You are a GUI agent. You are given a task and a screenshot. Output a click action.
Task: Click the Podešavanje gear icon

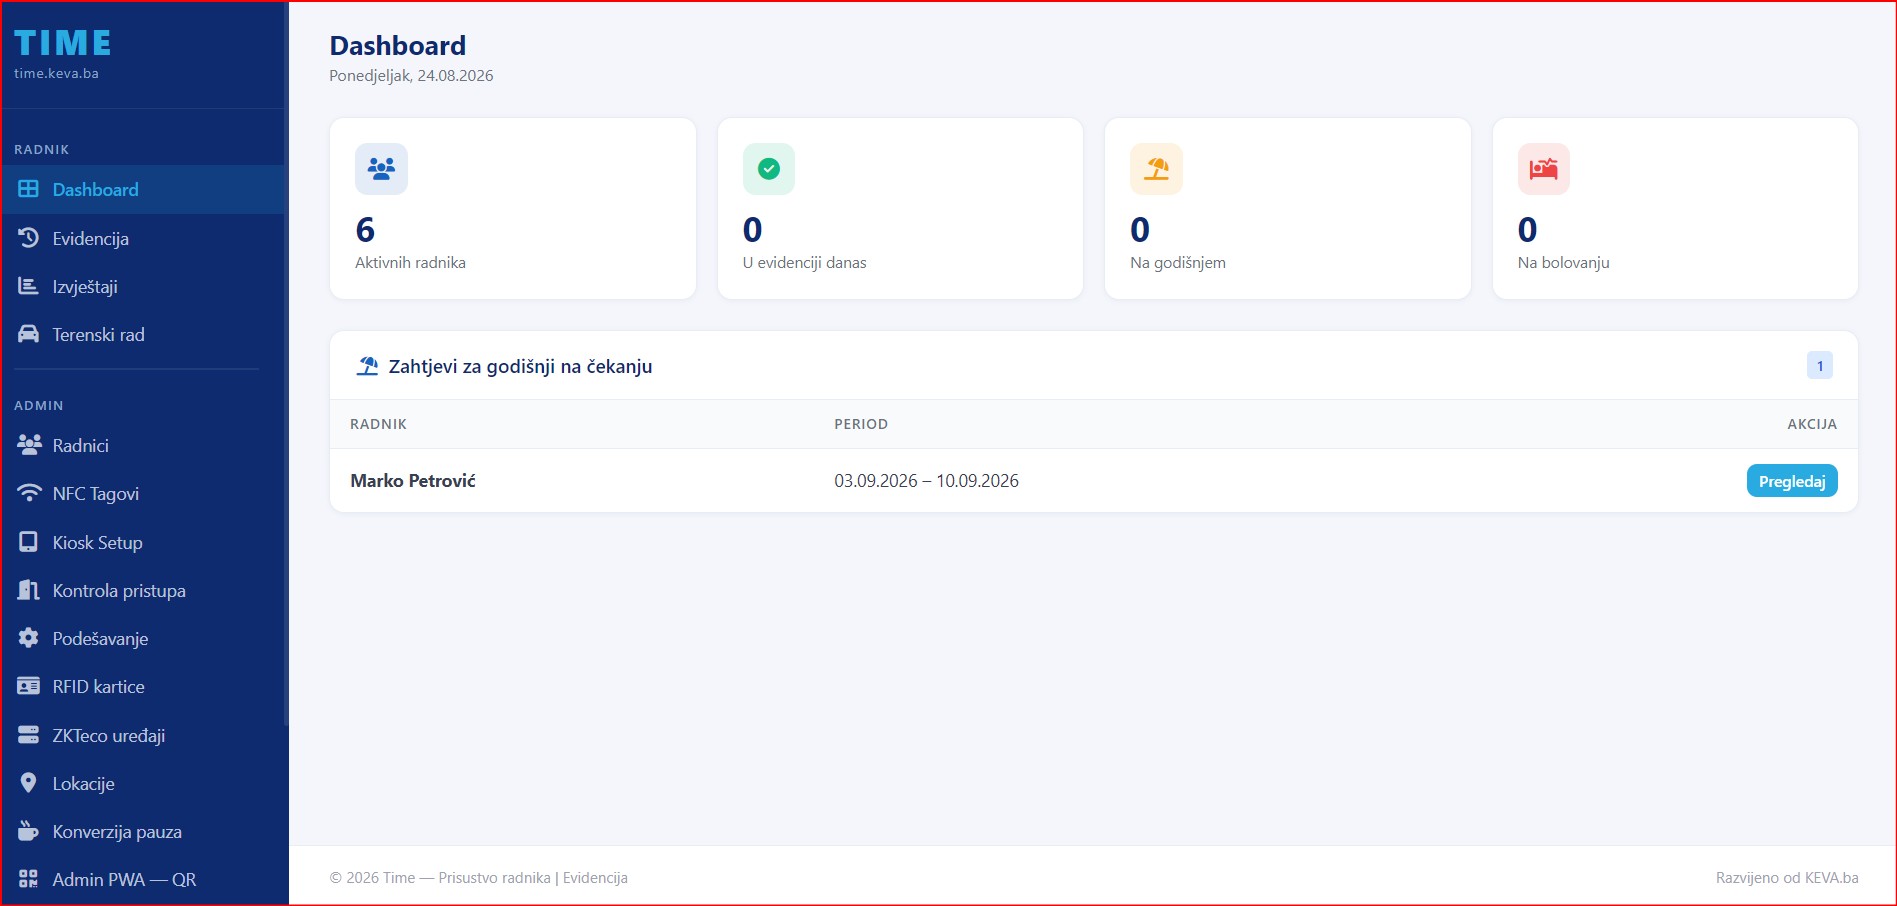point(29,638)
